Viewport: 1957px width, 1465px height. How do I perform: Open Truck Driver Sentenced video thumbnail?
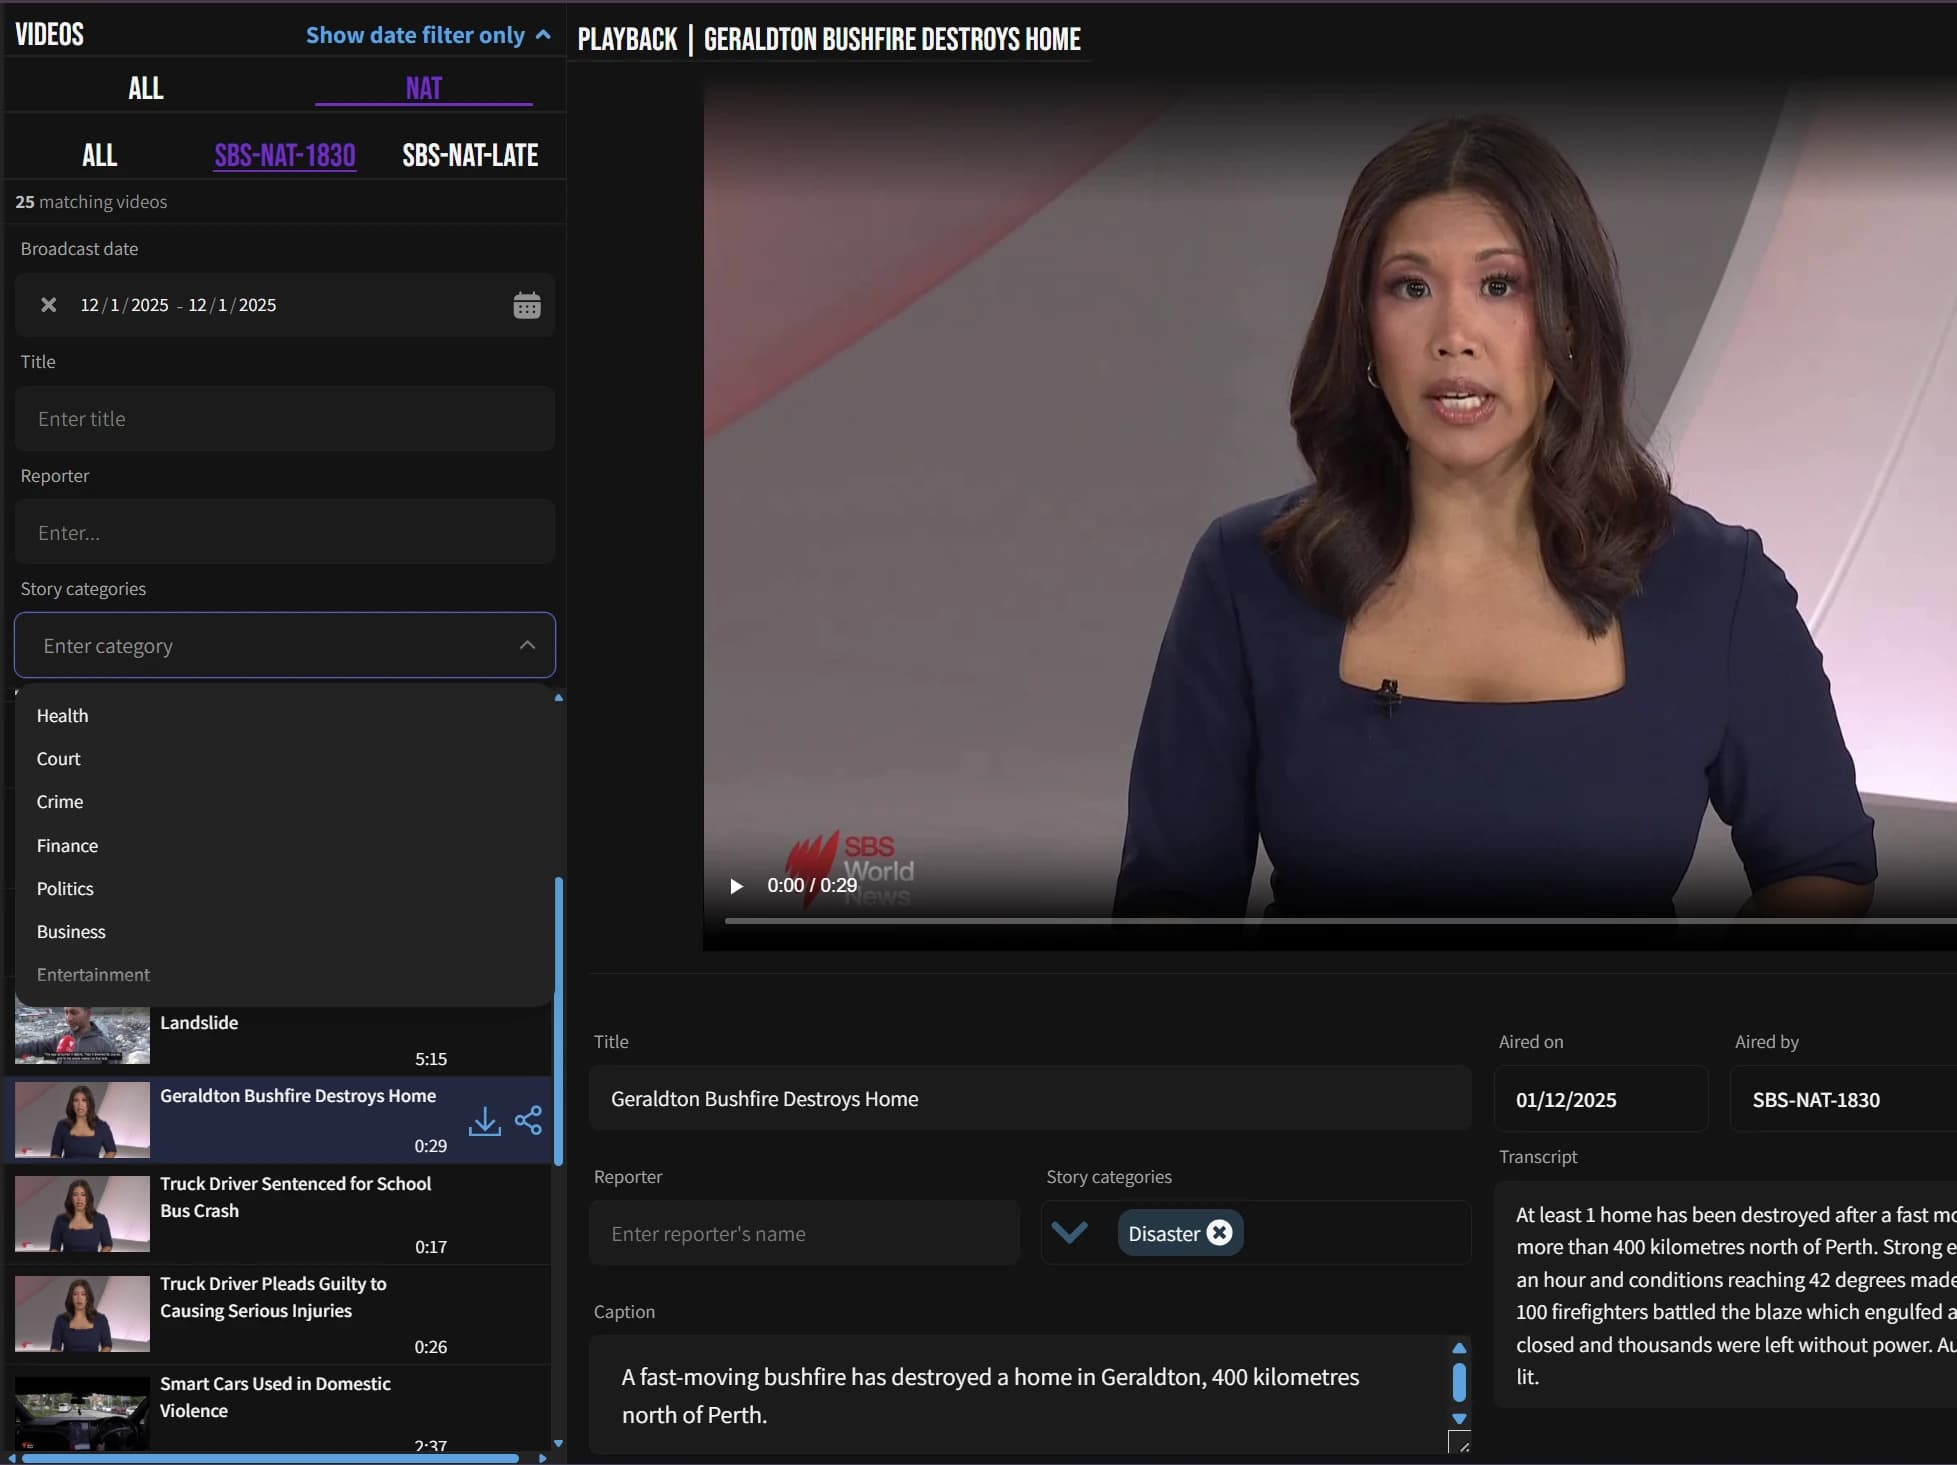coord(82,1213)
